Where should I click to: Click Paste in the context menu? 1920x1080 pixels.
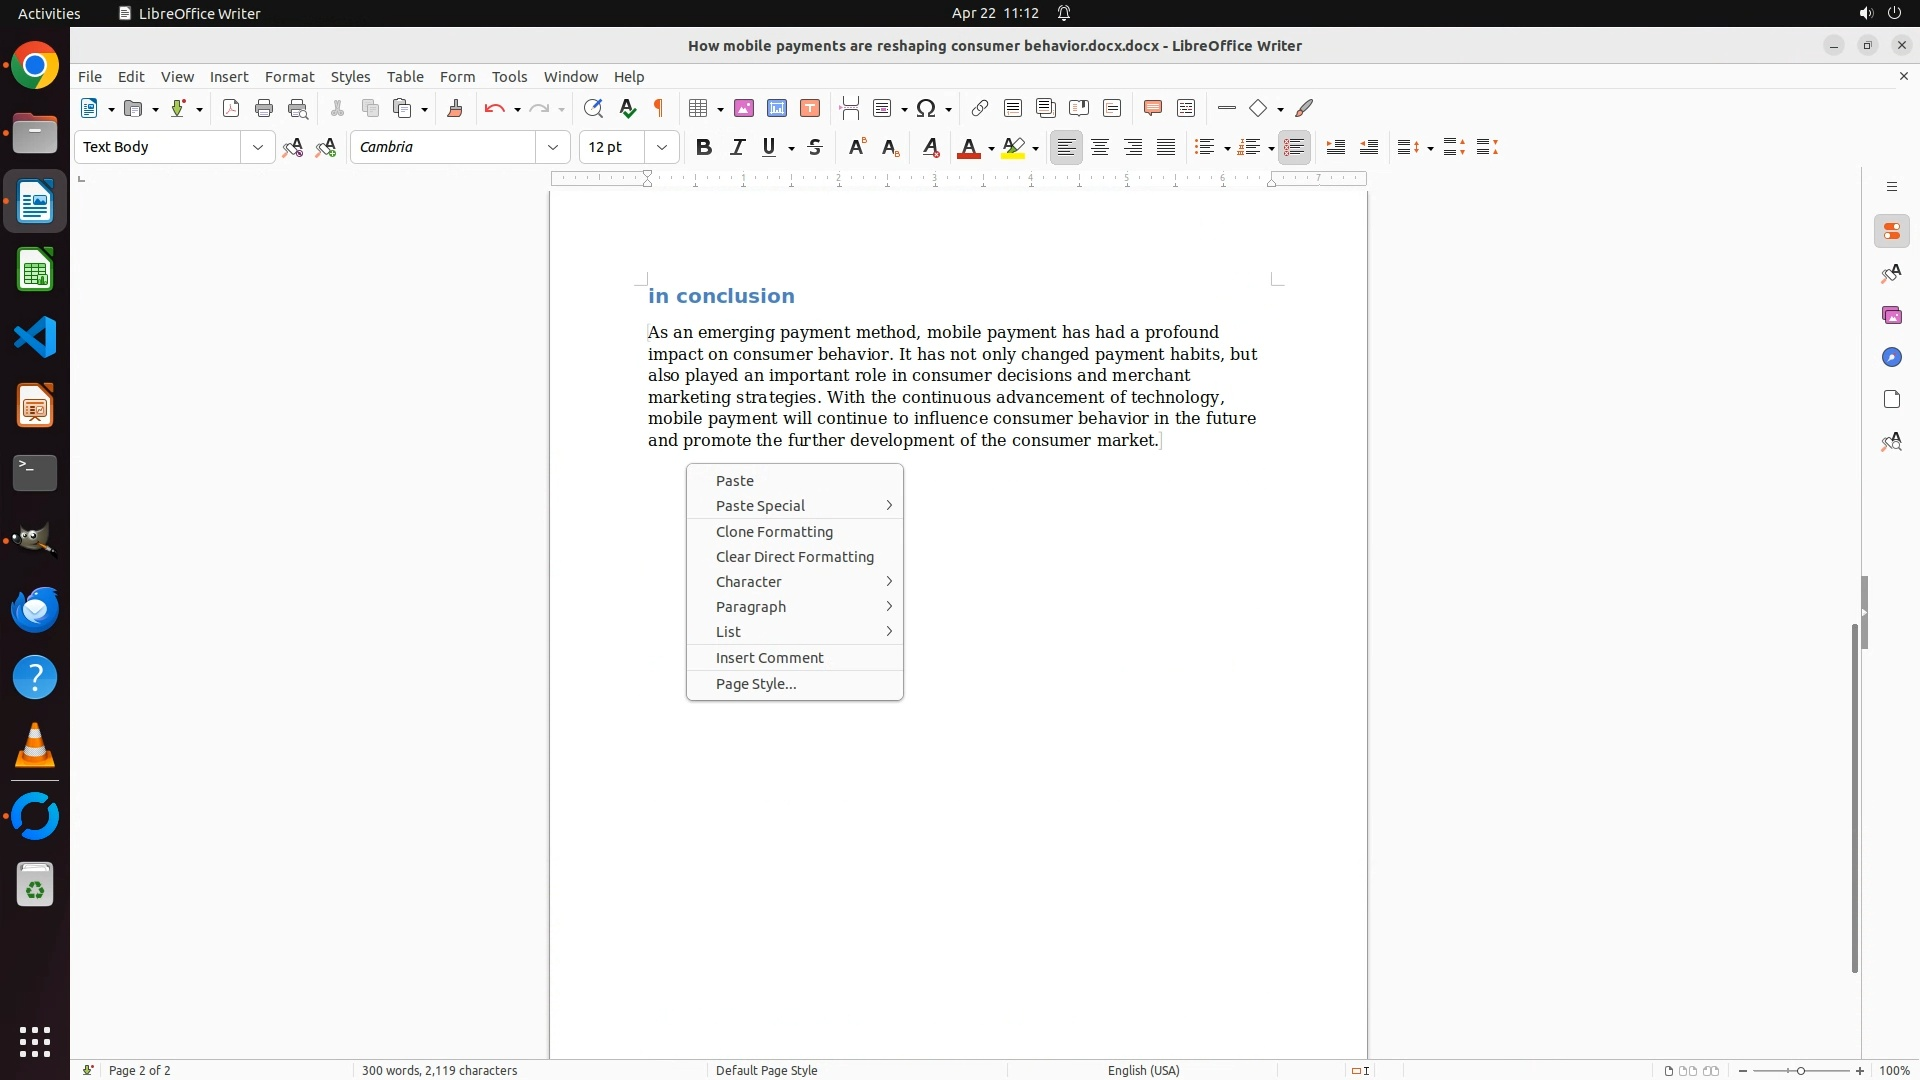tap(734, 481)
